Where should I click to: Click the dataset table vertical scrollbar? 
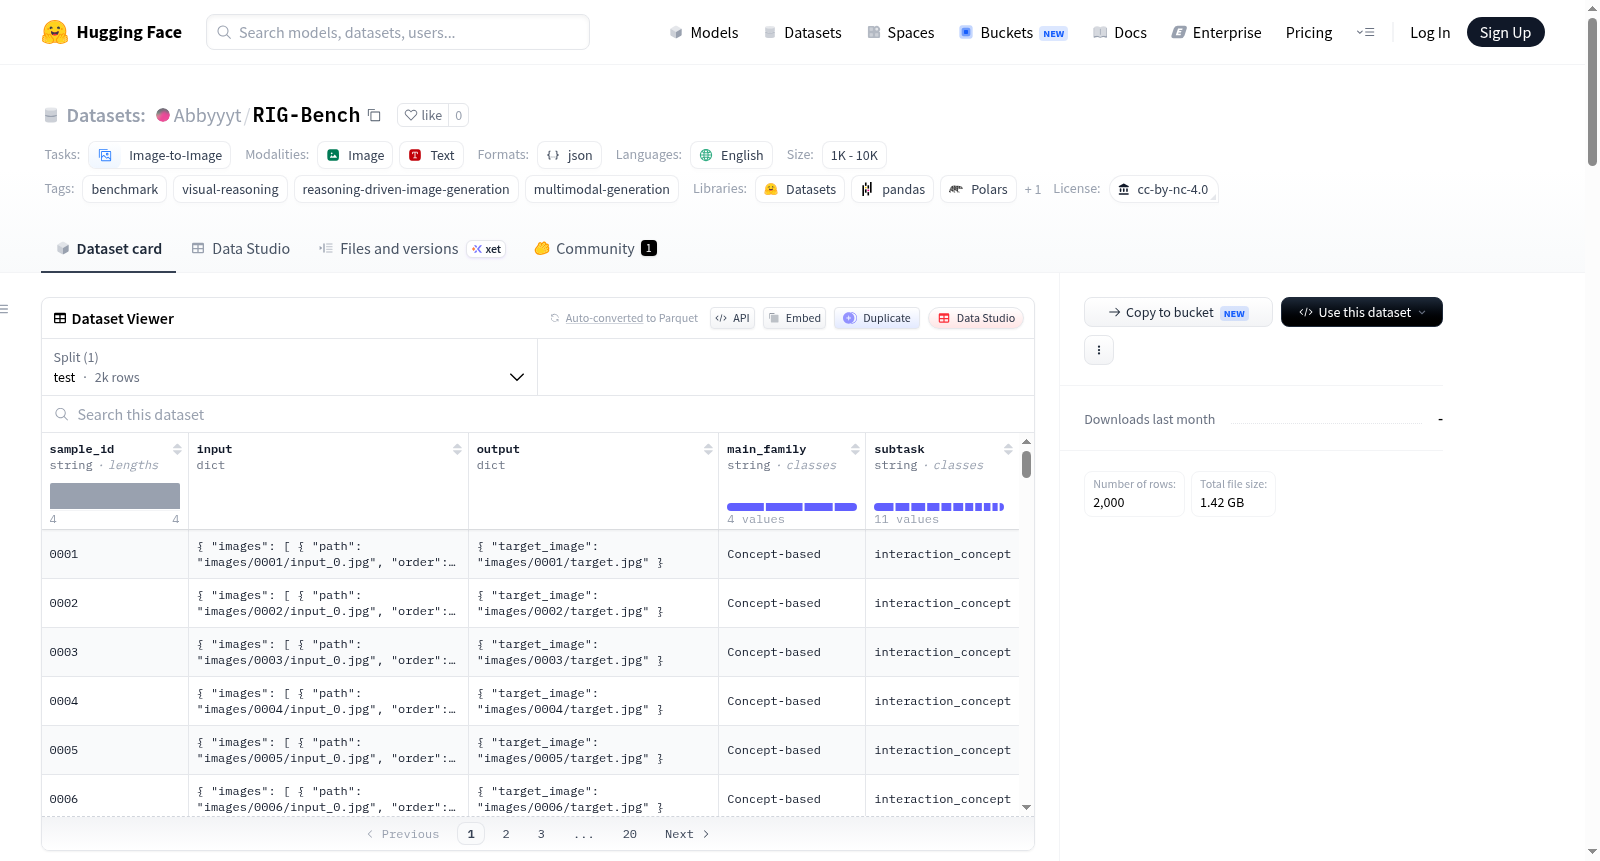(x=1026, y=465)
